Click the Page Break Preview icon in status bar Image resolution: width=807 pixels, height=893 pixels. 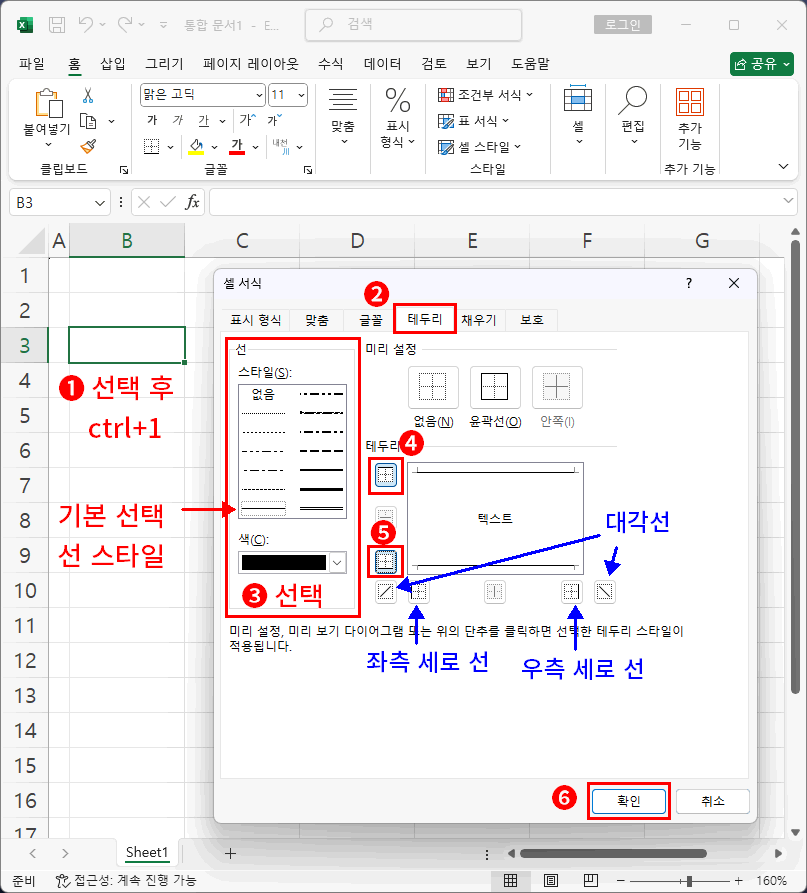[x=591, y=880]
